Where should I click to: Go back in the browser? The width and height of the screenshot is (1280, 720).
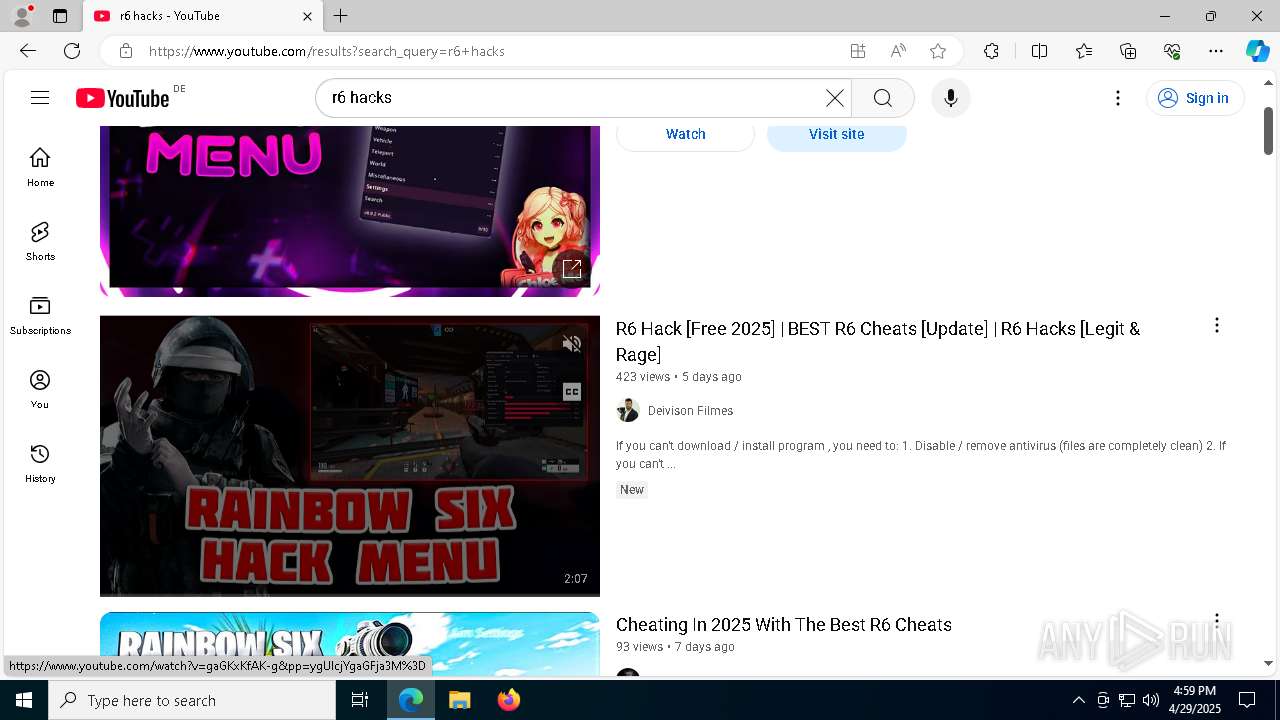coord(28,51)
